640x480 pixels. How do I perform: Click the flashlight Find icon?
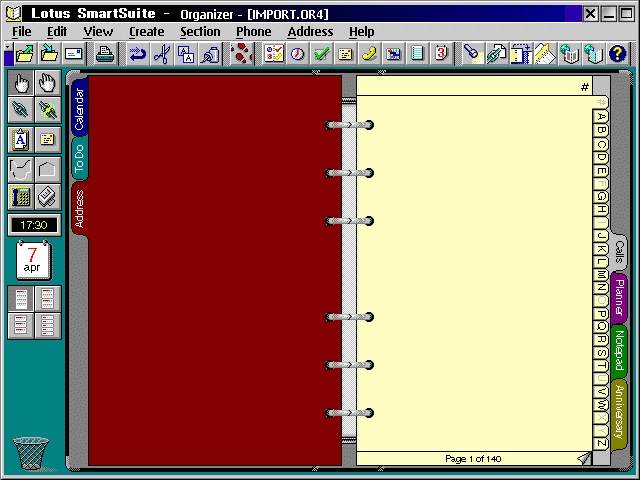tap(472, 54)
